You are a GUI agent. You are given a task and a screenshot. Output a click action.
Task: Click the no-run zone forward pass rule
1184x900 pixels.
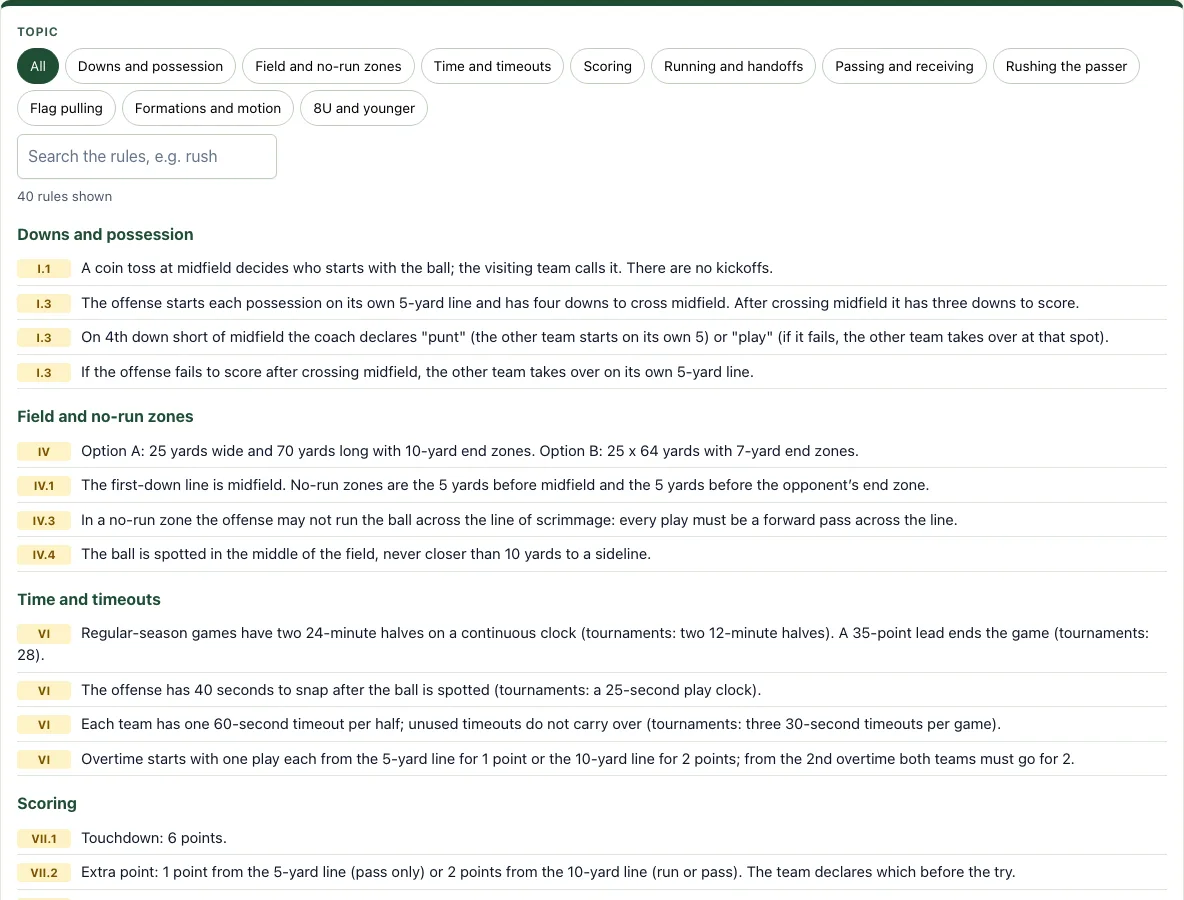tap(519, 519)
